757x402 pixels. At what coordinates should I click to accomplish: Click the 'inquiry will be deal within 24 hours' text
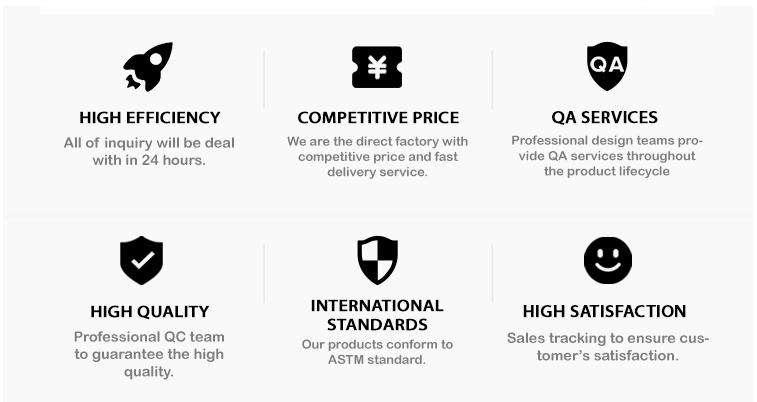[x=149, y=152]
